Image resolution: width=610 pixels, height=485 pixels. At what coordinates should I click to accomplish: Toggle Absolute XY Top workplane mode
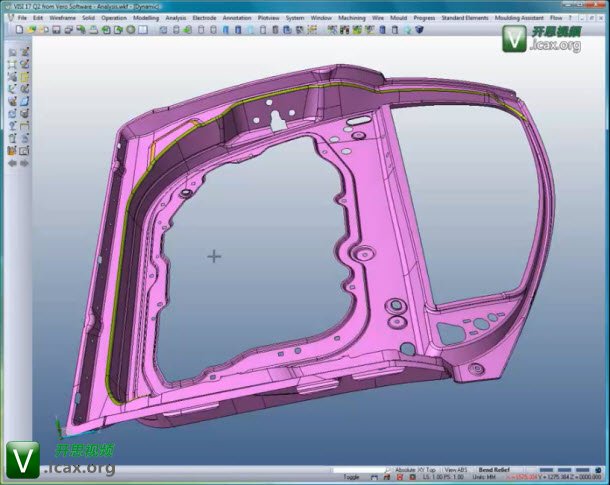click(418, 469)
